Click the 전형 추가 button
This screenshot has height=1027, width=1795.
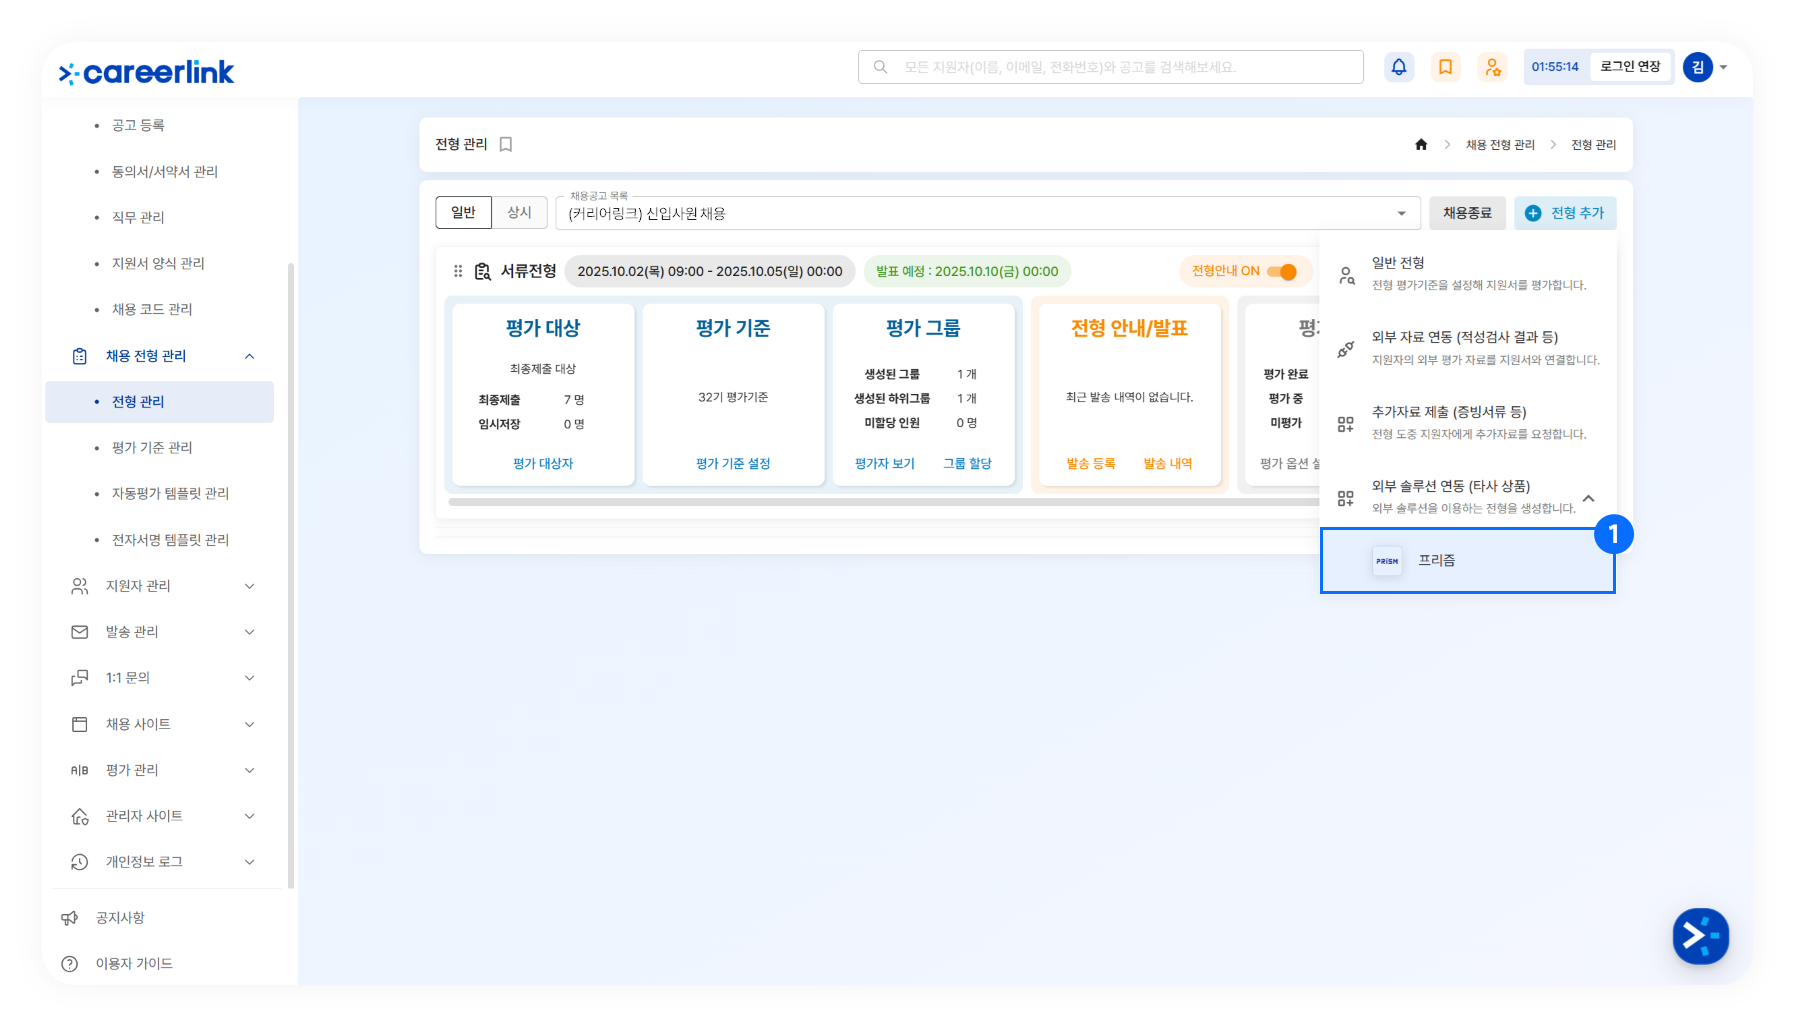click(x=1565, y=213)
